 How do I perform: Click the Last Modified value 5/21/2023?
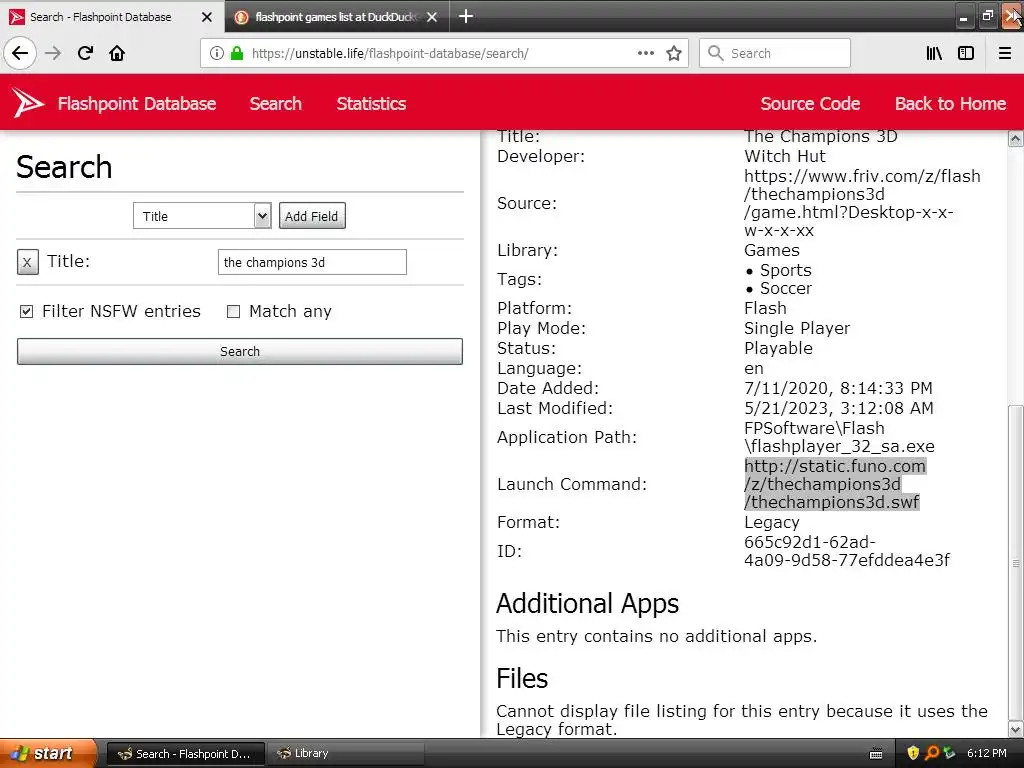pos(839,408)
